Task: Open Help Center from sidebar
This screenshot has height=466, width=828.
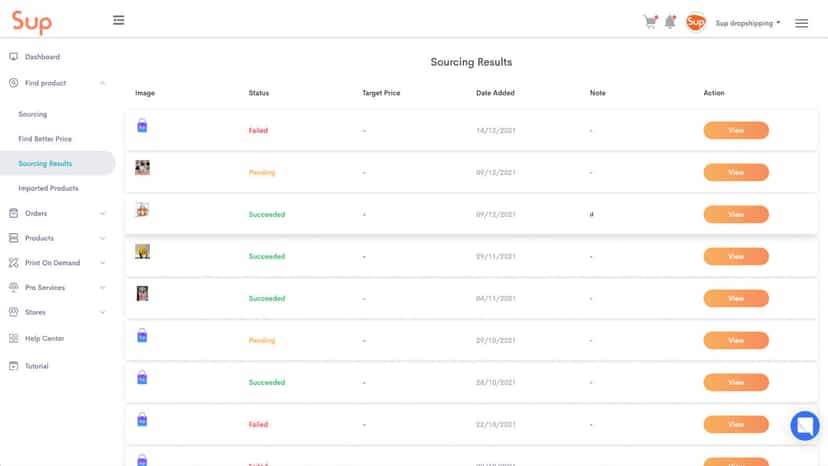Action: [44, 338]
